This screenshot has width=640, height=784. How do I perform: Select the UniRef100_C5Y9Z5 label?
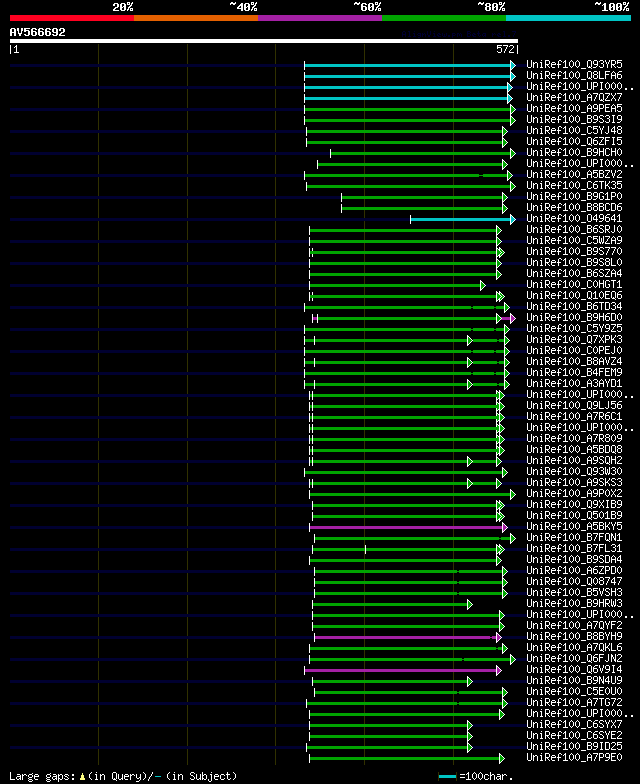(x=574, y=328)
